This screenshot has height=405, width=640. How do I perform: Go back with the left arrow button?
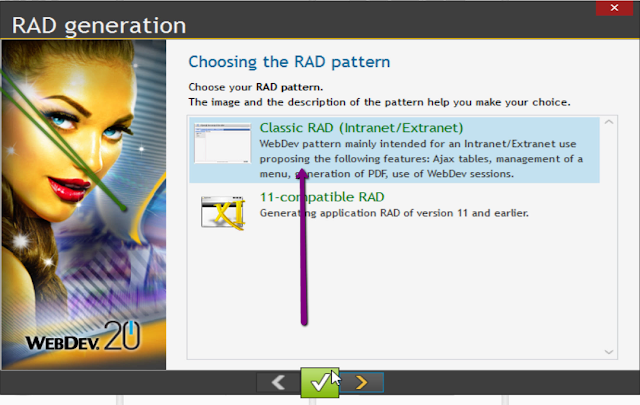pos(278,383)
